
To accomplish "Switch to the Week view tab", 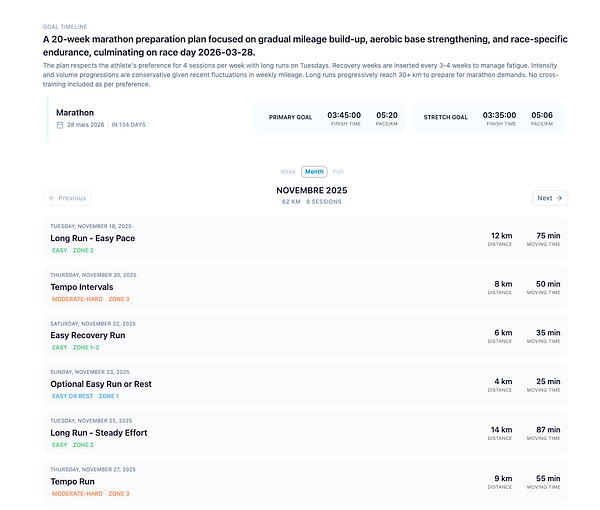I will click(x=288, y=172).
